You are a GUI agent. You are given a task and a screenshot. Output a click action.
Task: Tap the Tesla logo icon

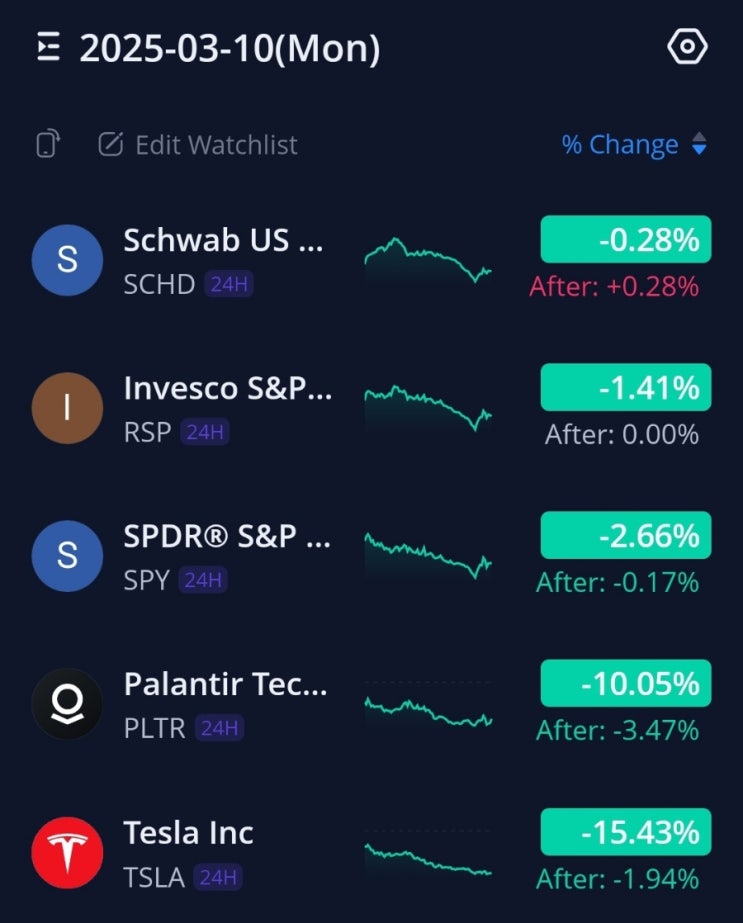[67, 852]
